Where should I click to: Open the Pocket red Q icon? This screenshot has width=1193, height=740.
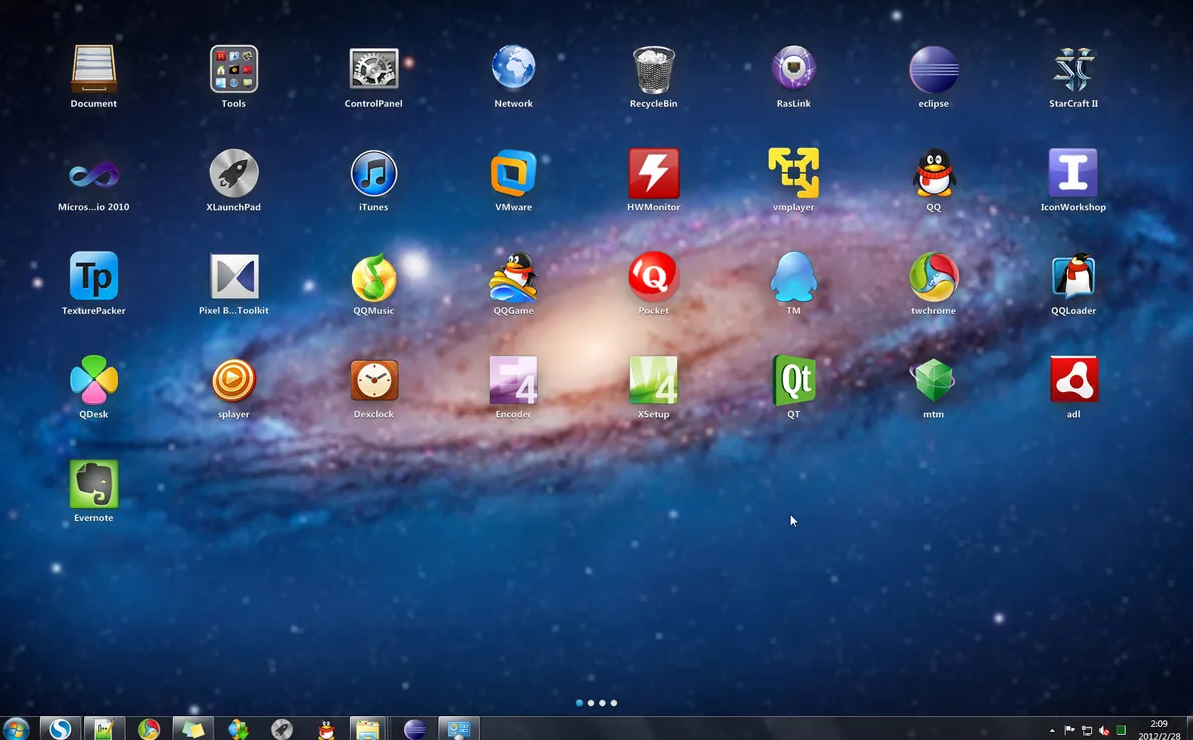click(654, 276)
